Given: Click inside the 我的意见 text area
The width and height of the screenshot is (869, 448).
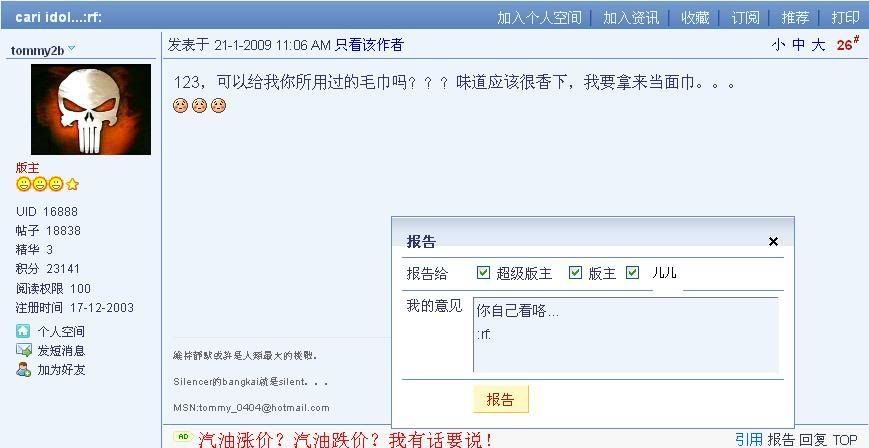Looking at the screenshot, I should 626,335.
